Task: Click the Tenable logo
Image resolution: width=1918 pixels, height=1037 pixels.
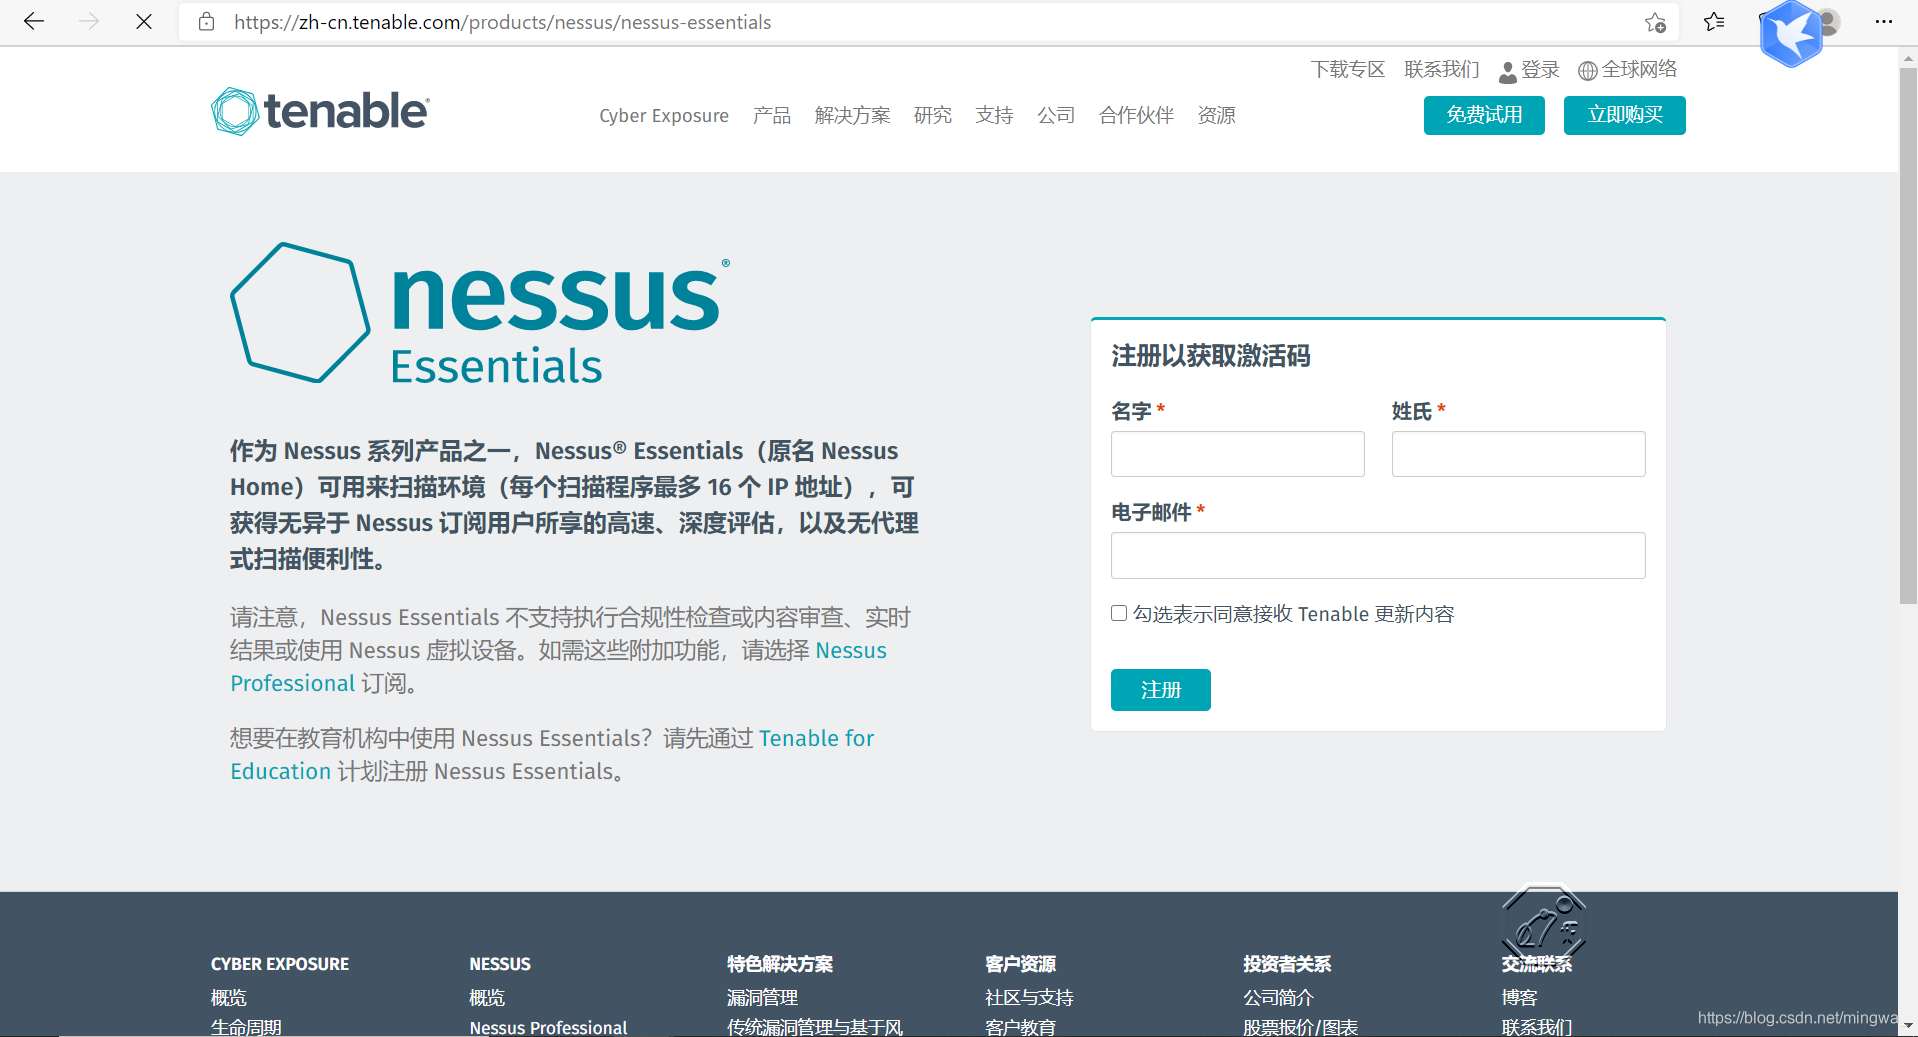Action: pos(320,111)
